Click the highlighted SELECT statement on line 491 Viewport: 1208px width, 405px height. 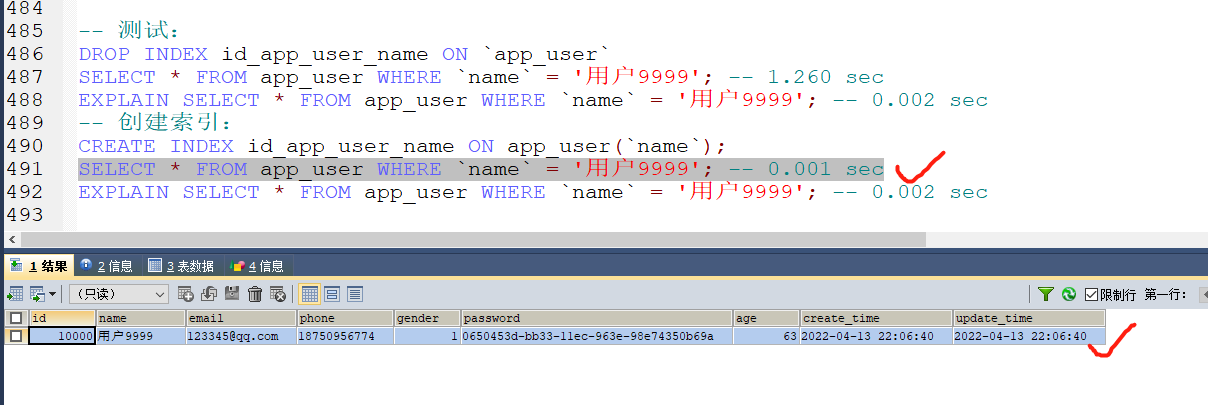tap(481, 169)
